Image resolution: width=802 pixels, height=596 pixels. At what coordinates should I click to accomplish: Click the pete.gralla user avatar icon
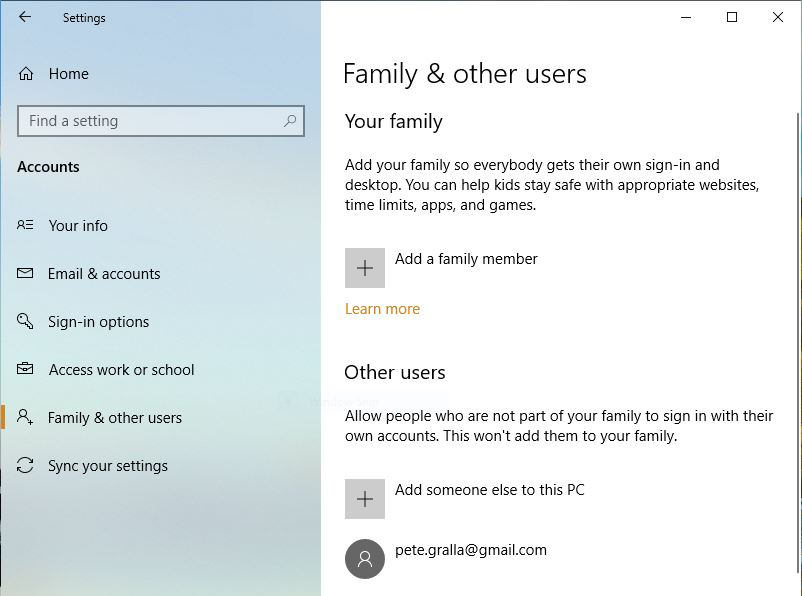365,559
